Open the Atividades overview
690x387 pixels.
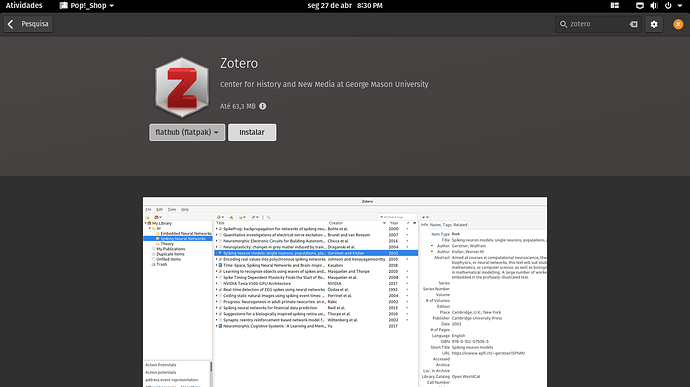click(x=24, y=5)
